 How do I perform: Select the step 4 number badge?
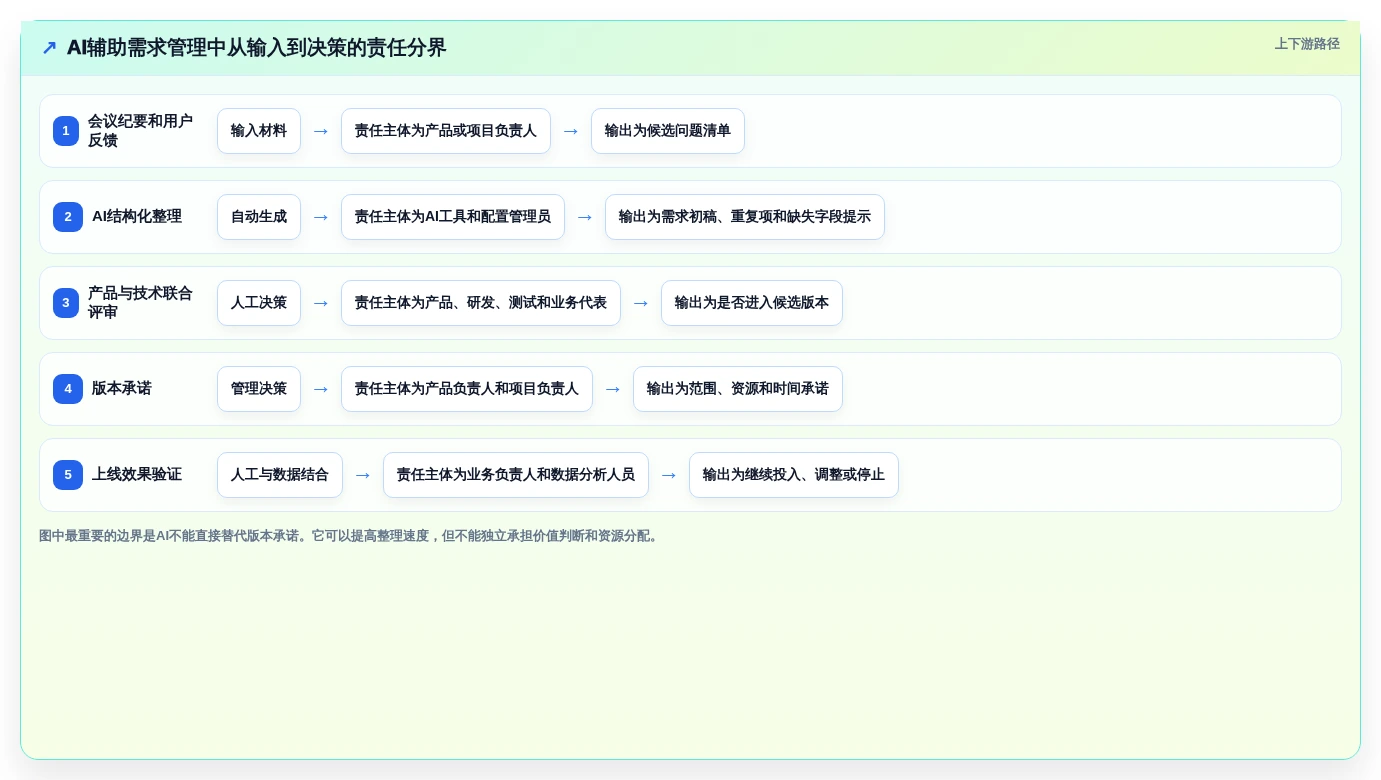coord(68,389)
